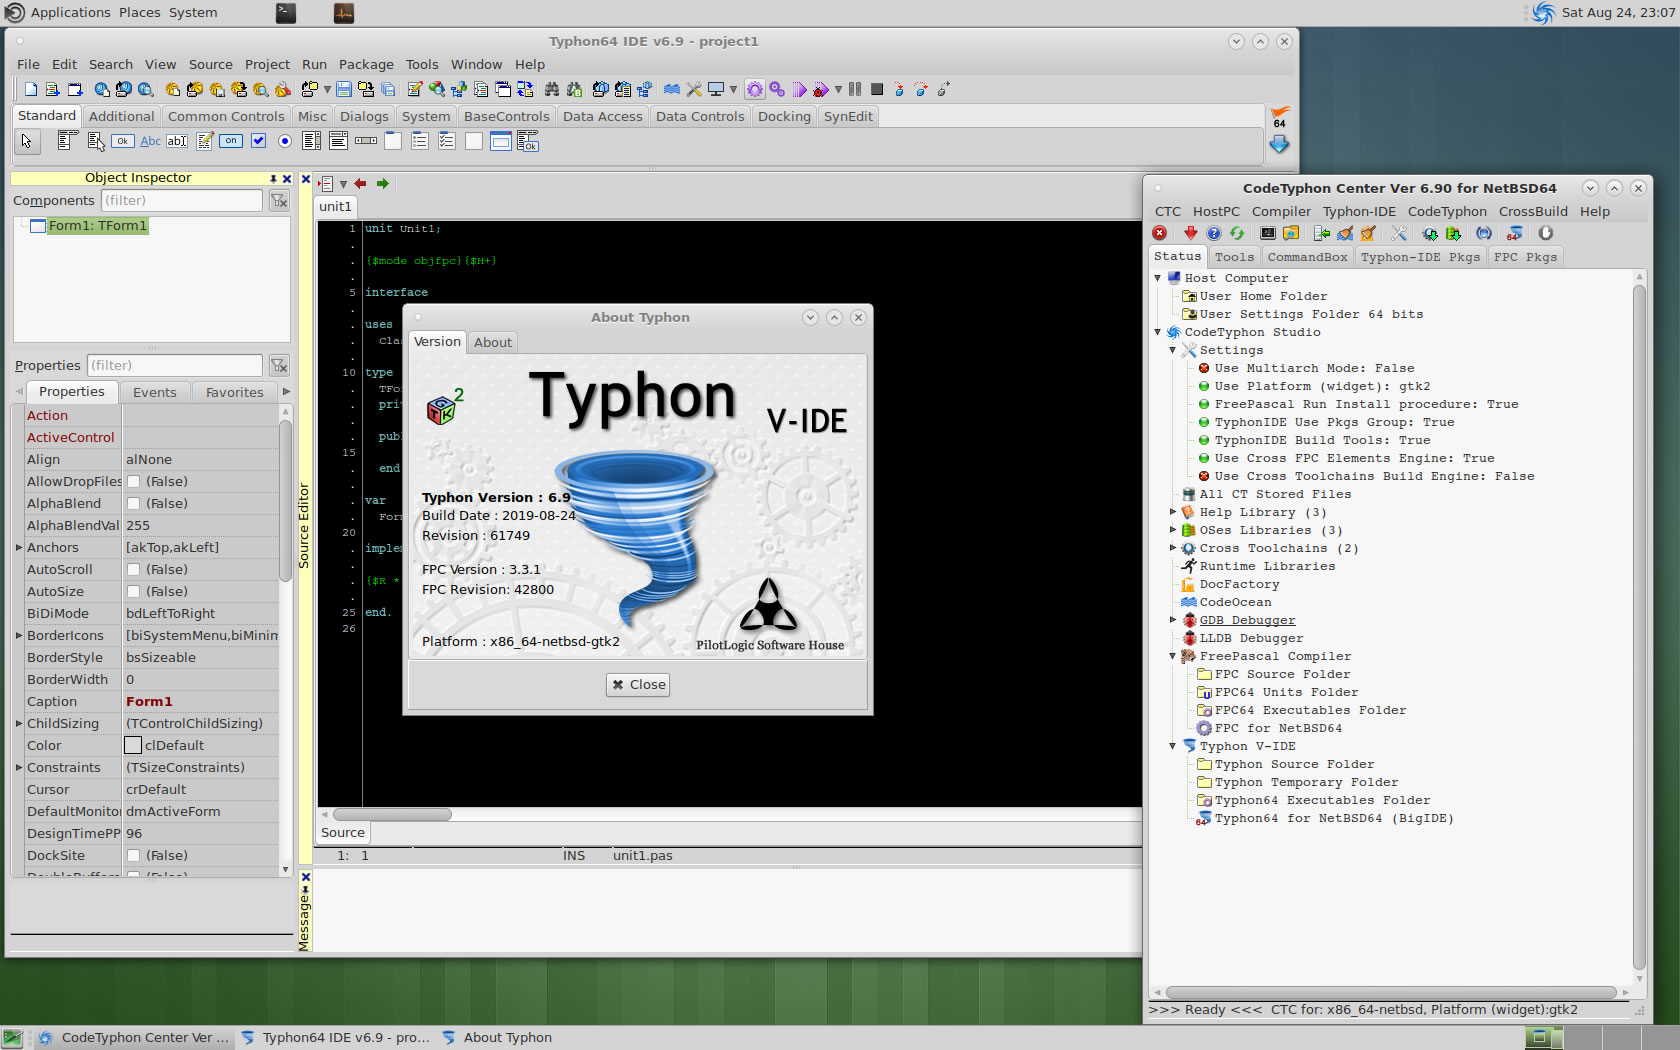Open the terminal icon in CodeTyphon Center toolbar
1680x1050 pixels.
(x=1268, y=233)
